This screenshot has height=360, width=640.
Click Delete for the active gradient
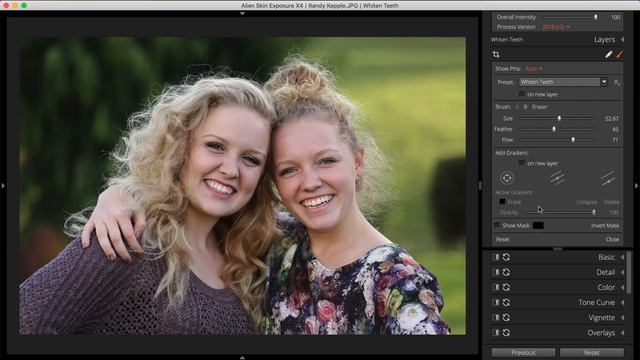click(x=611, y=202)
